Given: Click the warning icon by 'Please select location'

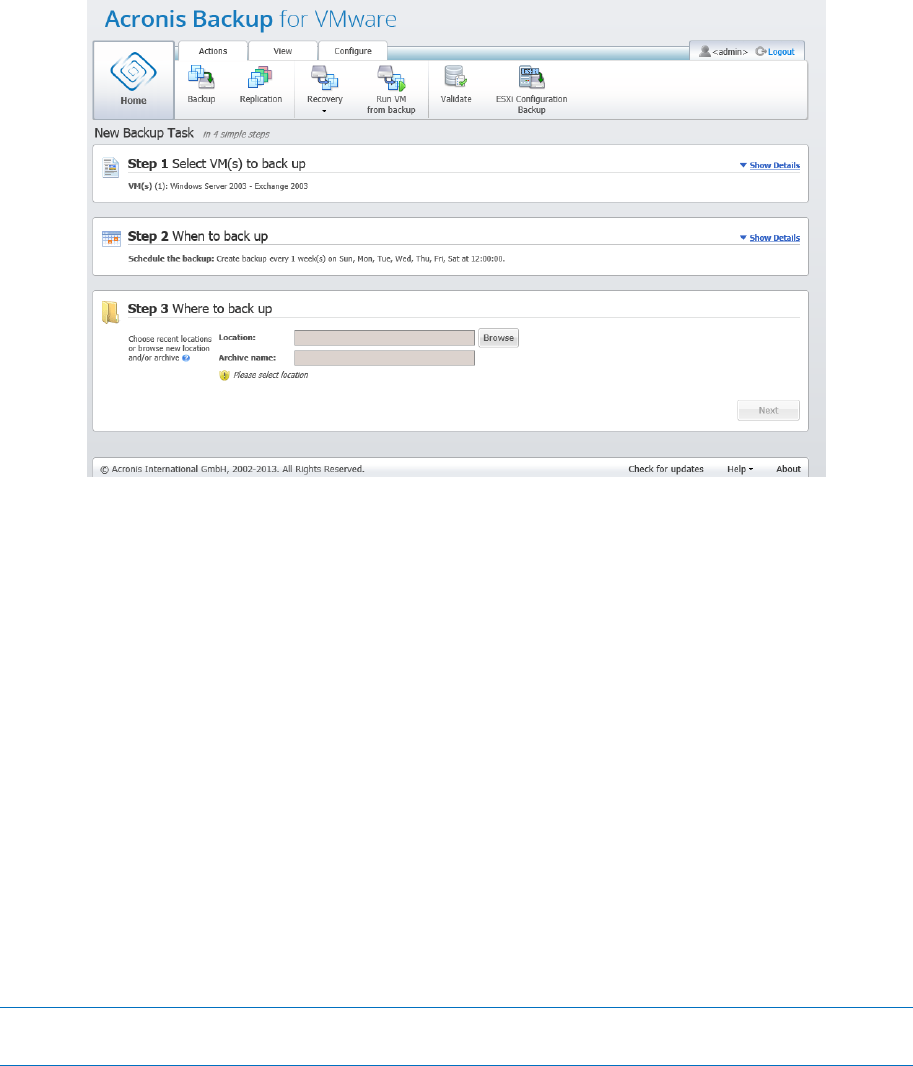Looking at the screenshot, I should pyautogui.click(x=224, y=375).
